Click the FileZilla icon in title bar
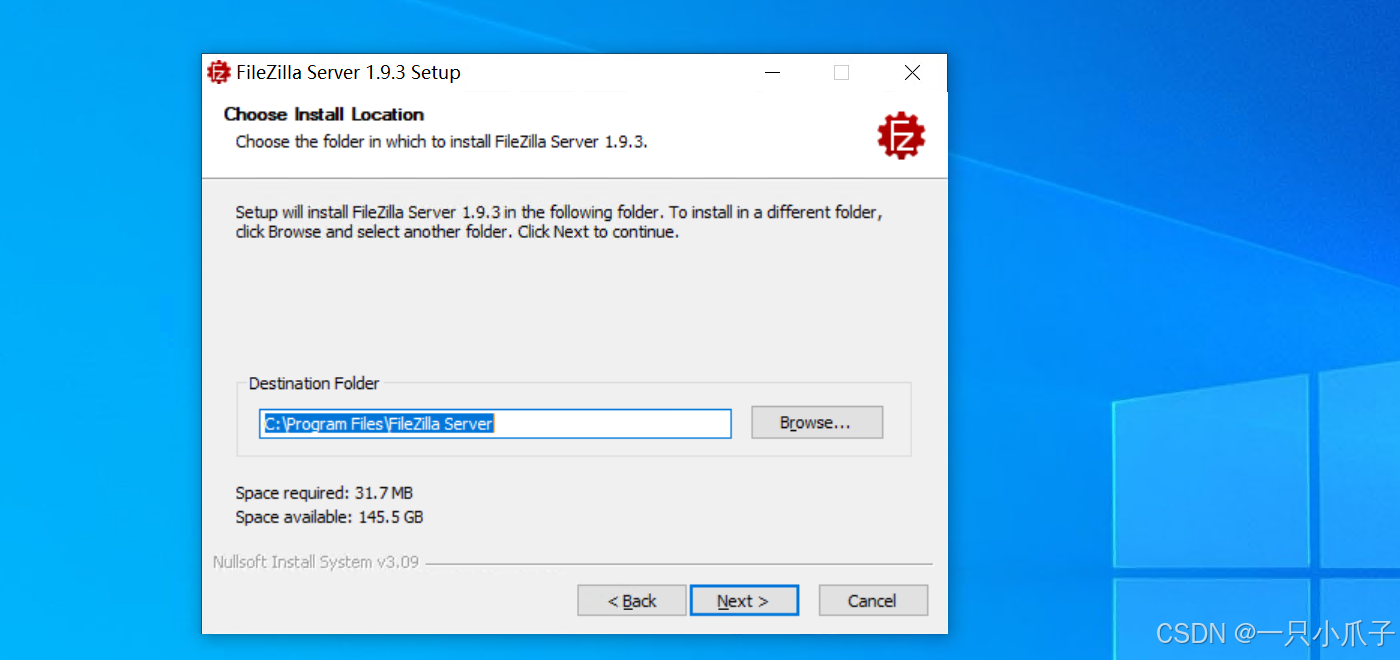 click(x=219, y=72)
